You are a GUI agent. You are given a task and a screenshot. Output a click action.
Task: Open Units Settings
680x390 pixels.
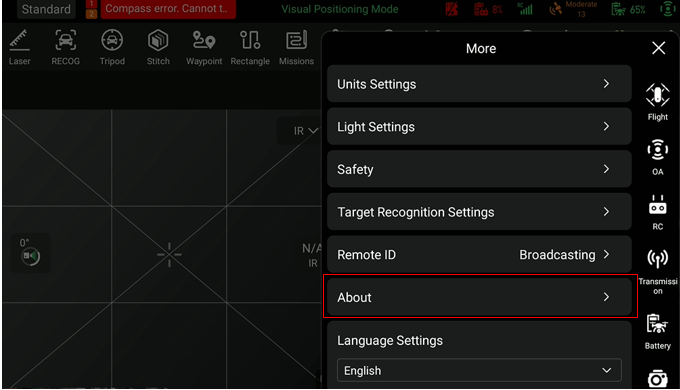[479, 84]
